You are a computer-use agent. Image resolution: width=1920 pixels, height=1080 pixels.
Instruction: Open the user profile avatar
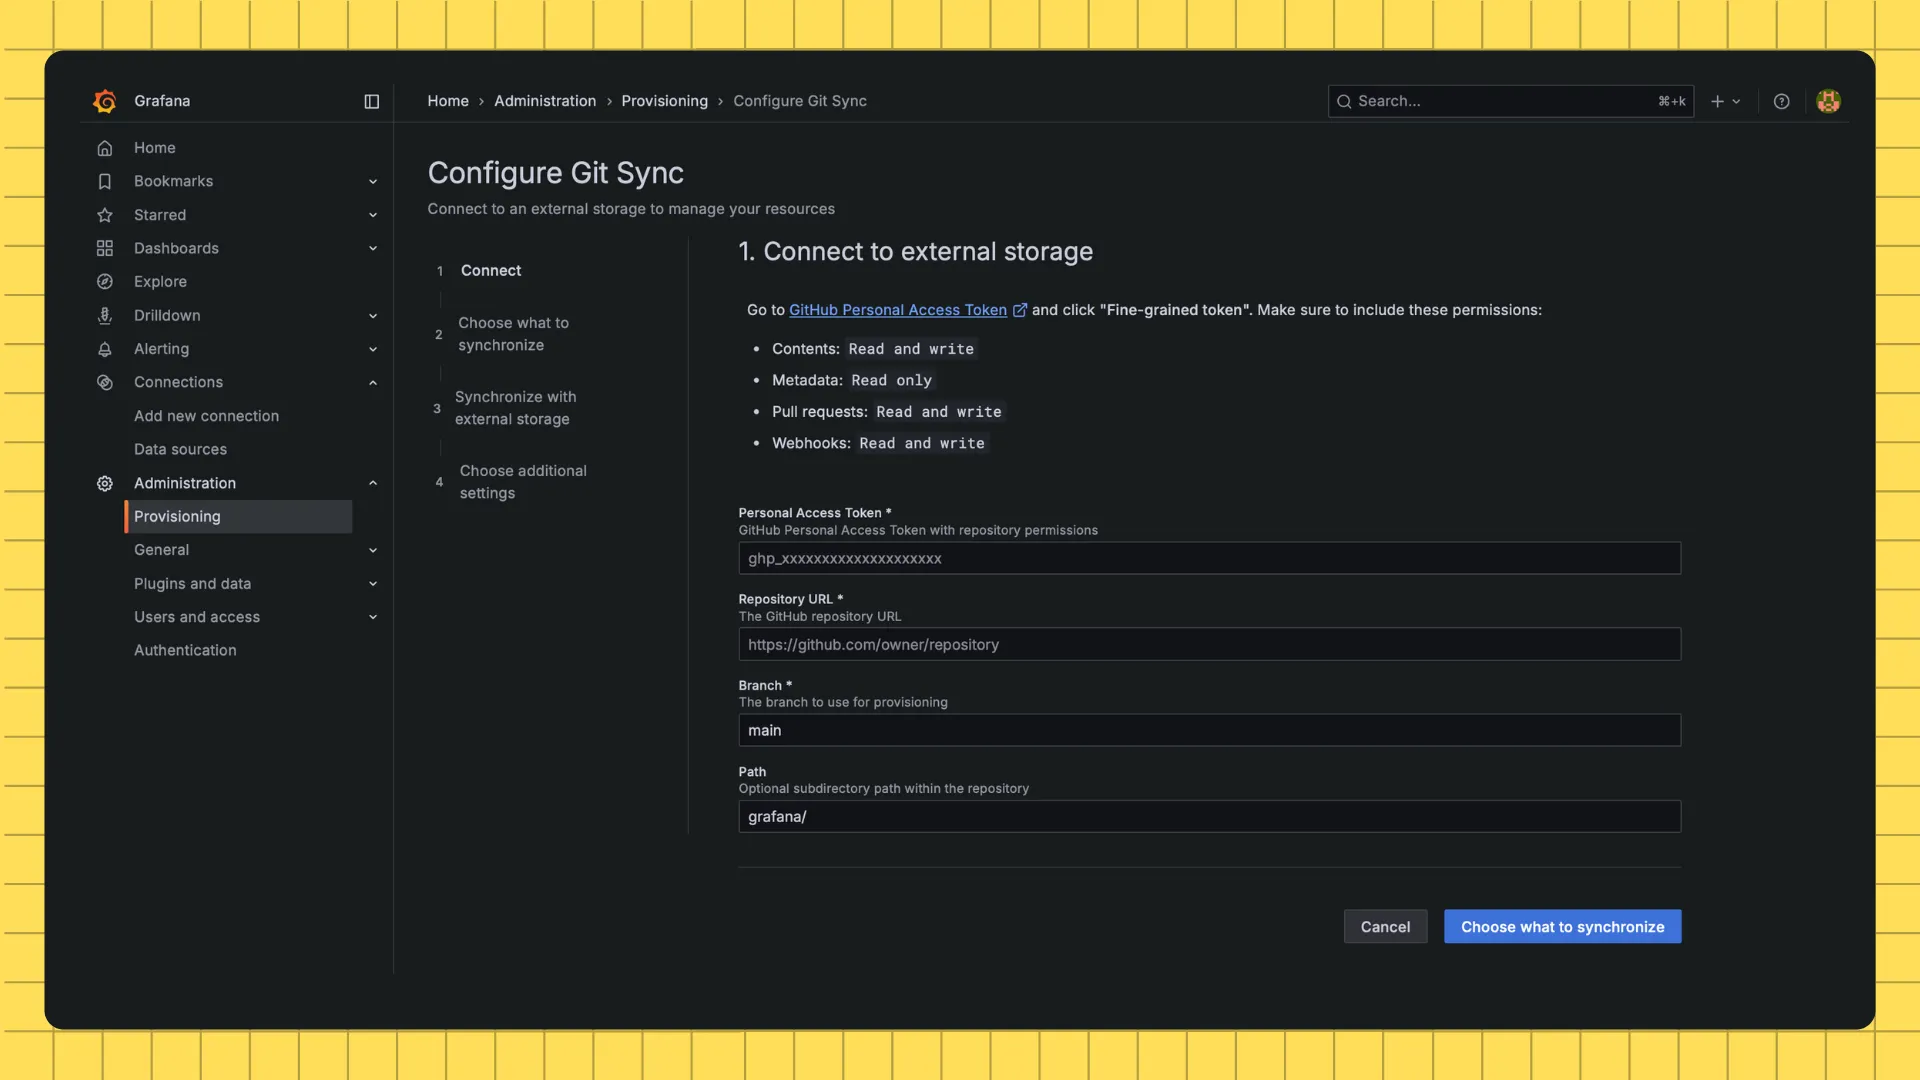[1828, 101]
